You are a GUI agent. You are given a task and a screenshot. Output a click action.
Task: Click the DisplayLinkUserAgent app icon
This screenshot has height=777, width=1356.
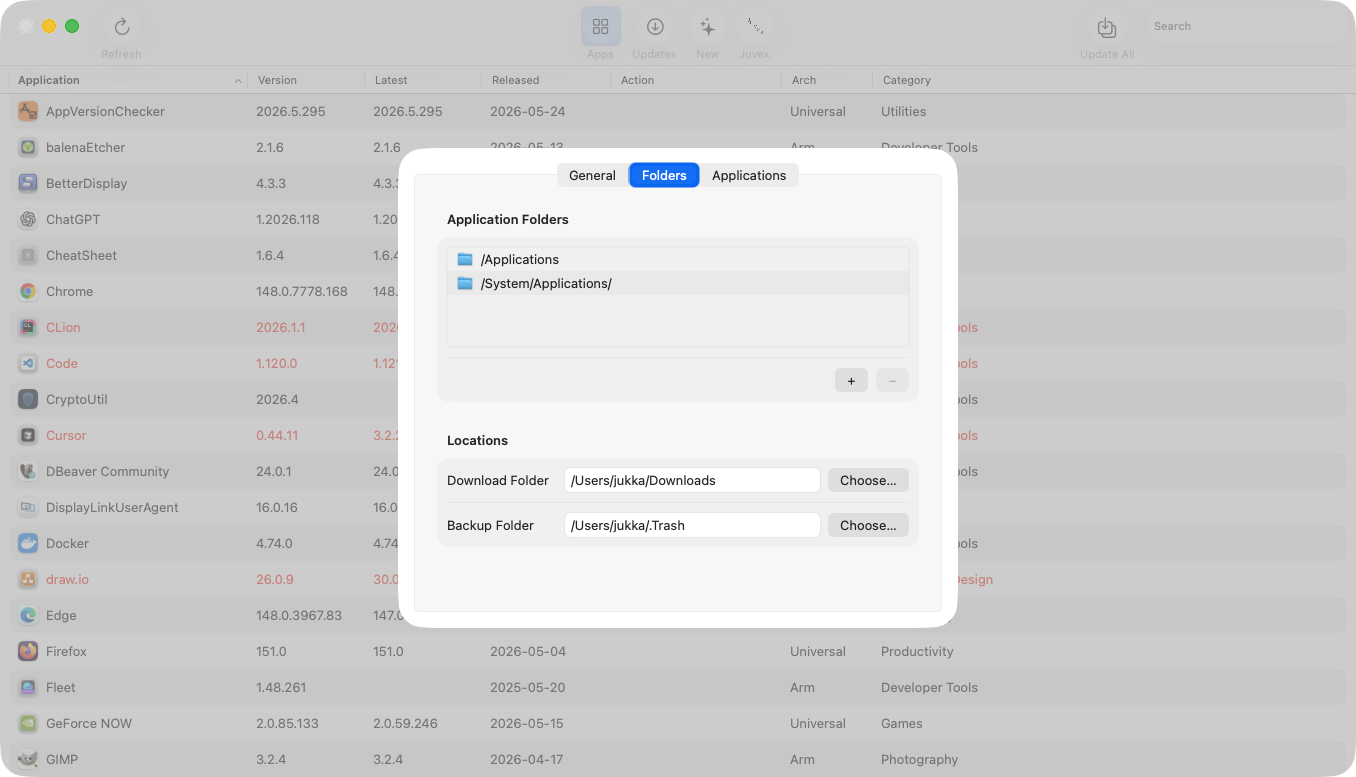coord(28,507)
